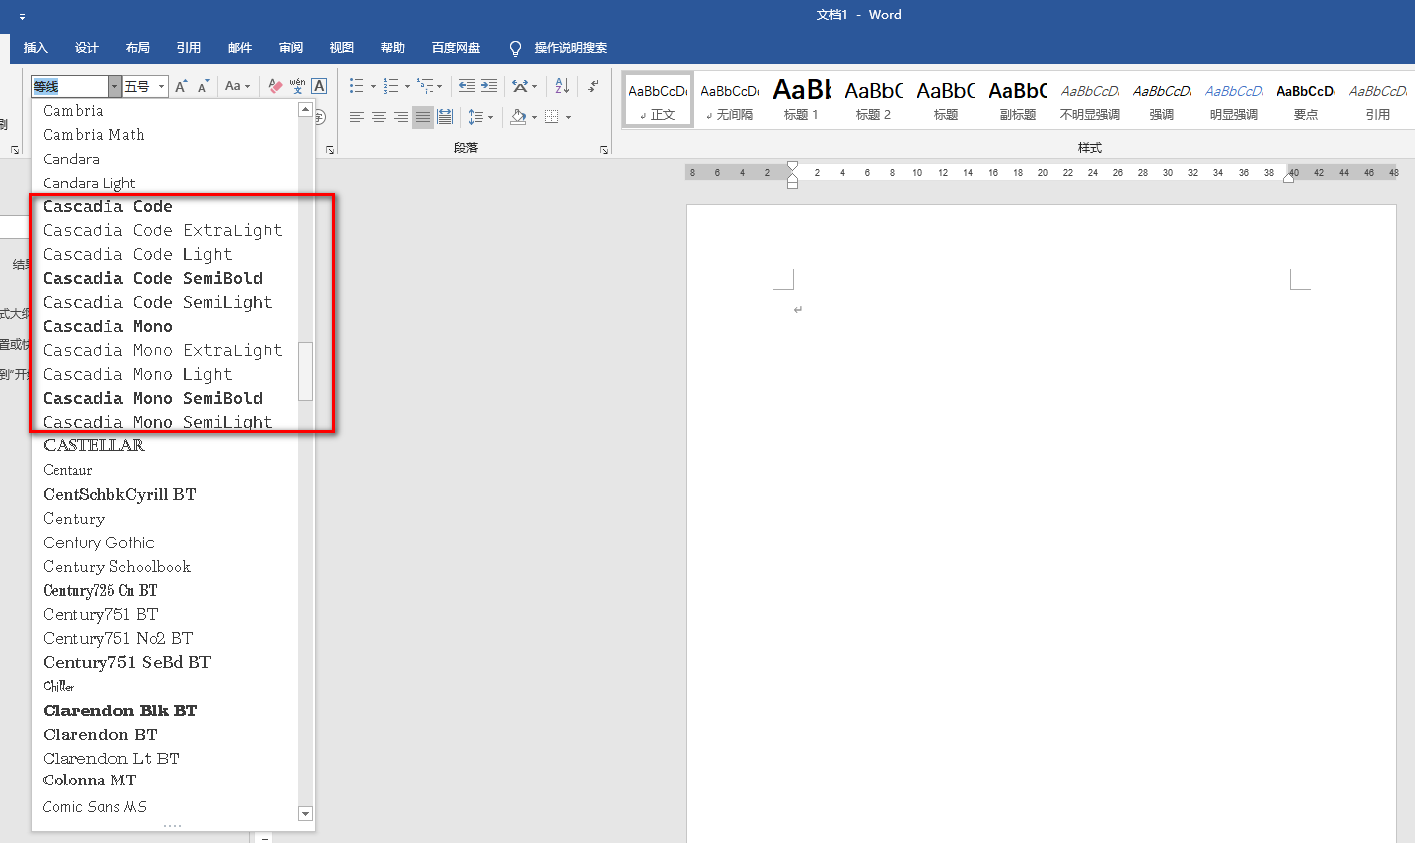Expand bullet library dropdown arrow
The image size is (1415, 843).
[373, 86]
